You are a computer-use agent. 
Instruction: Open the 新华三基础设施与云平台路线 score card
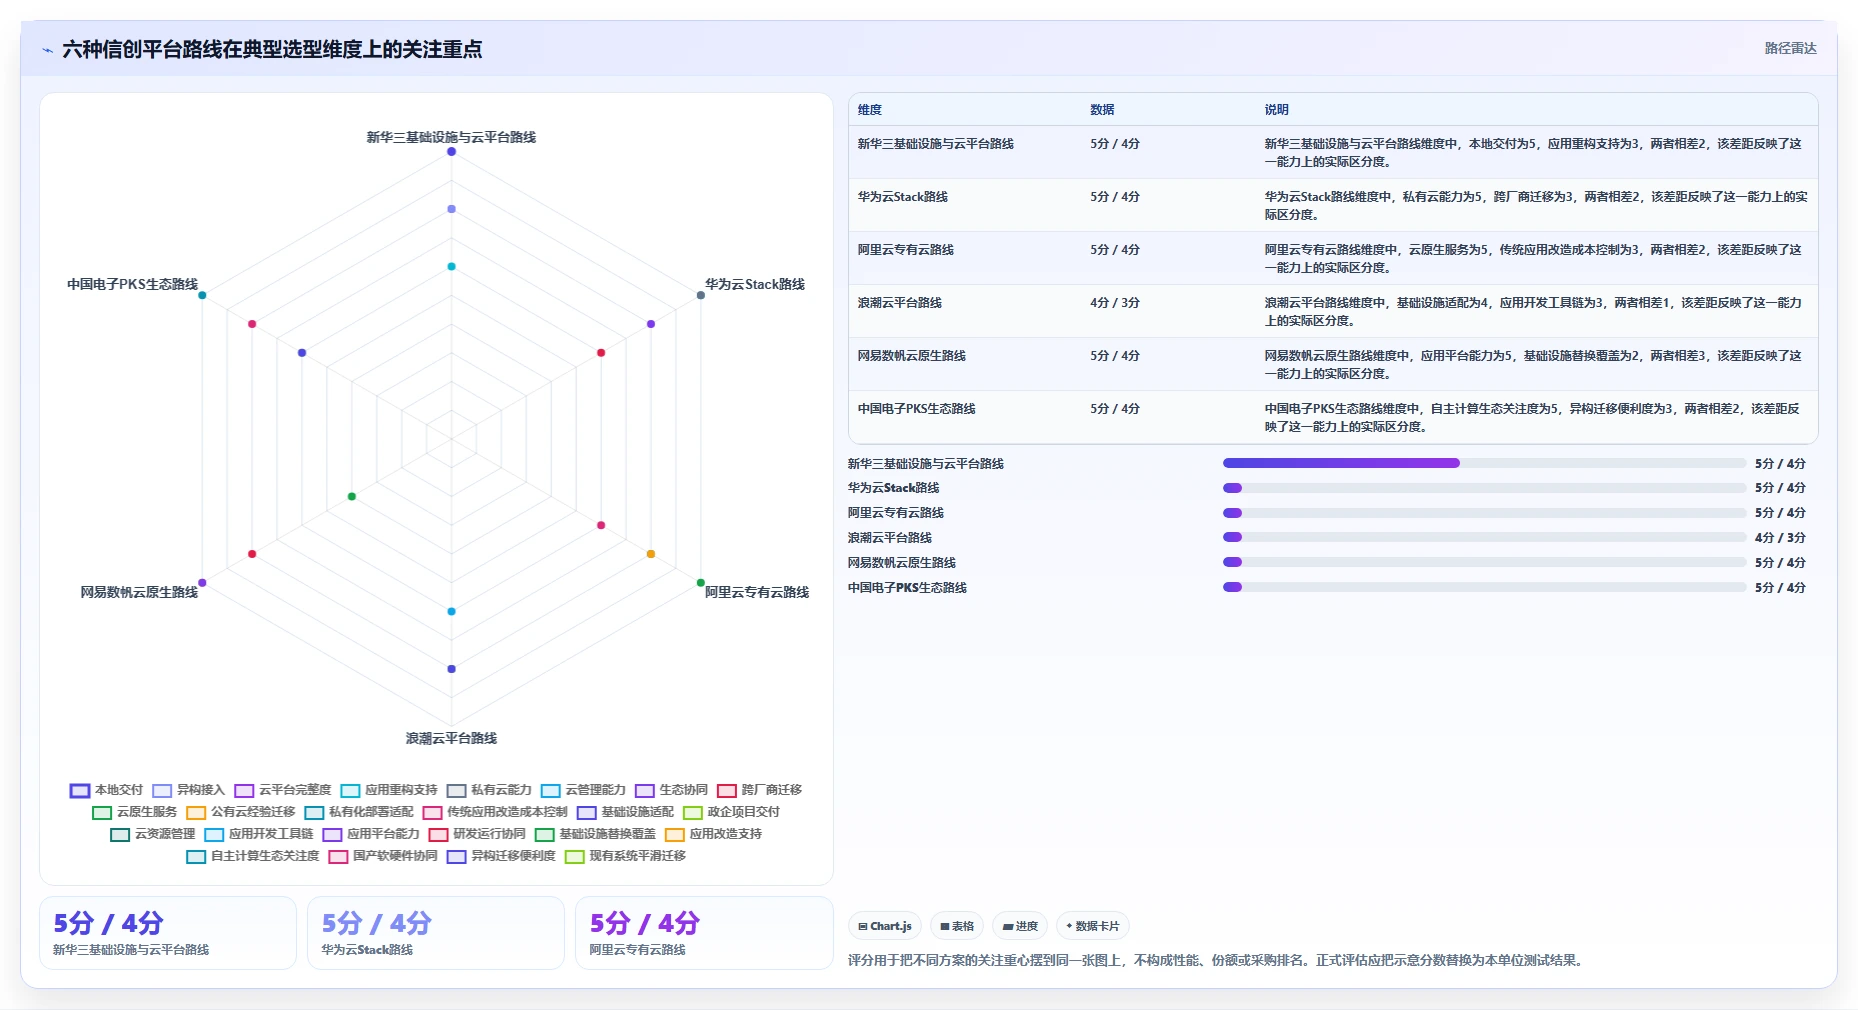[168, 933]
